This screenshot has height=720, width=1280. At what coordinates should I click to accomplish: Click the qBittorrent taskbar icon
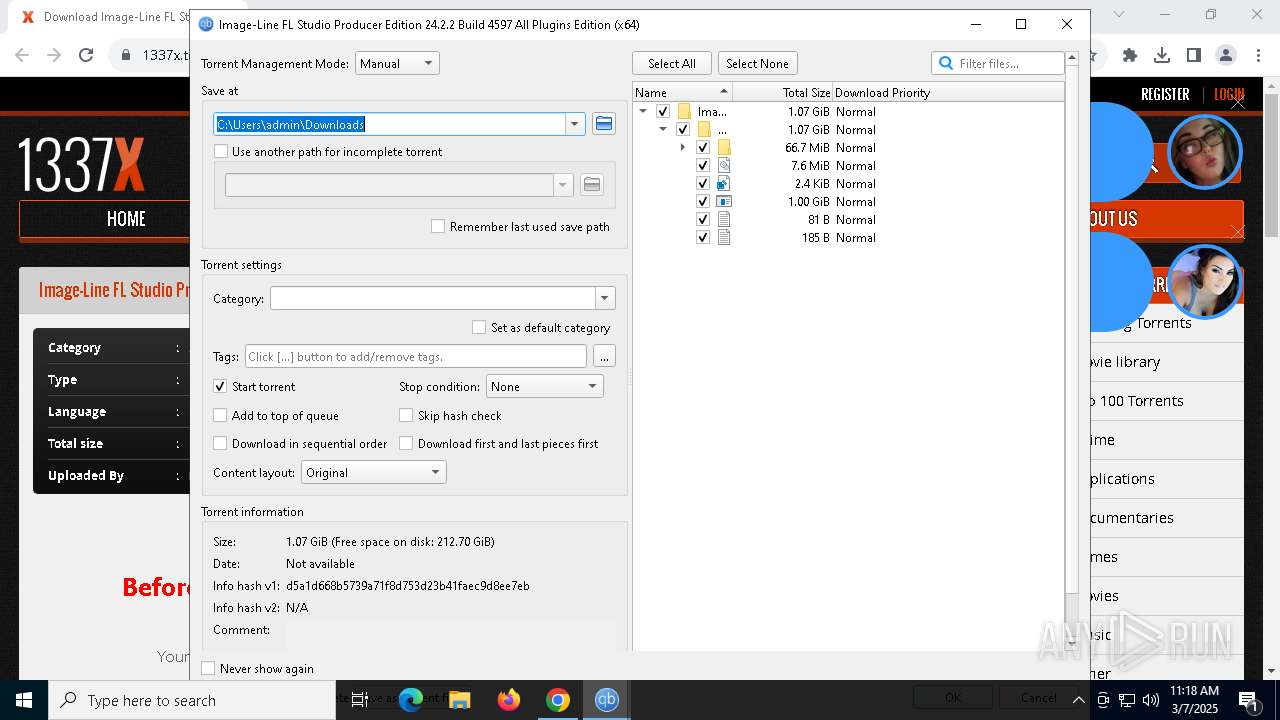[607, 700]
